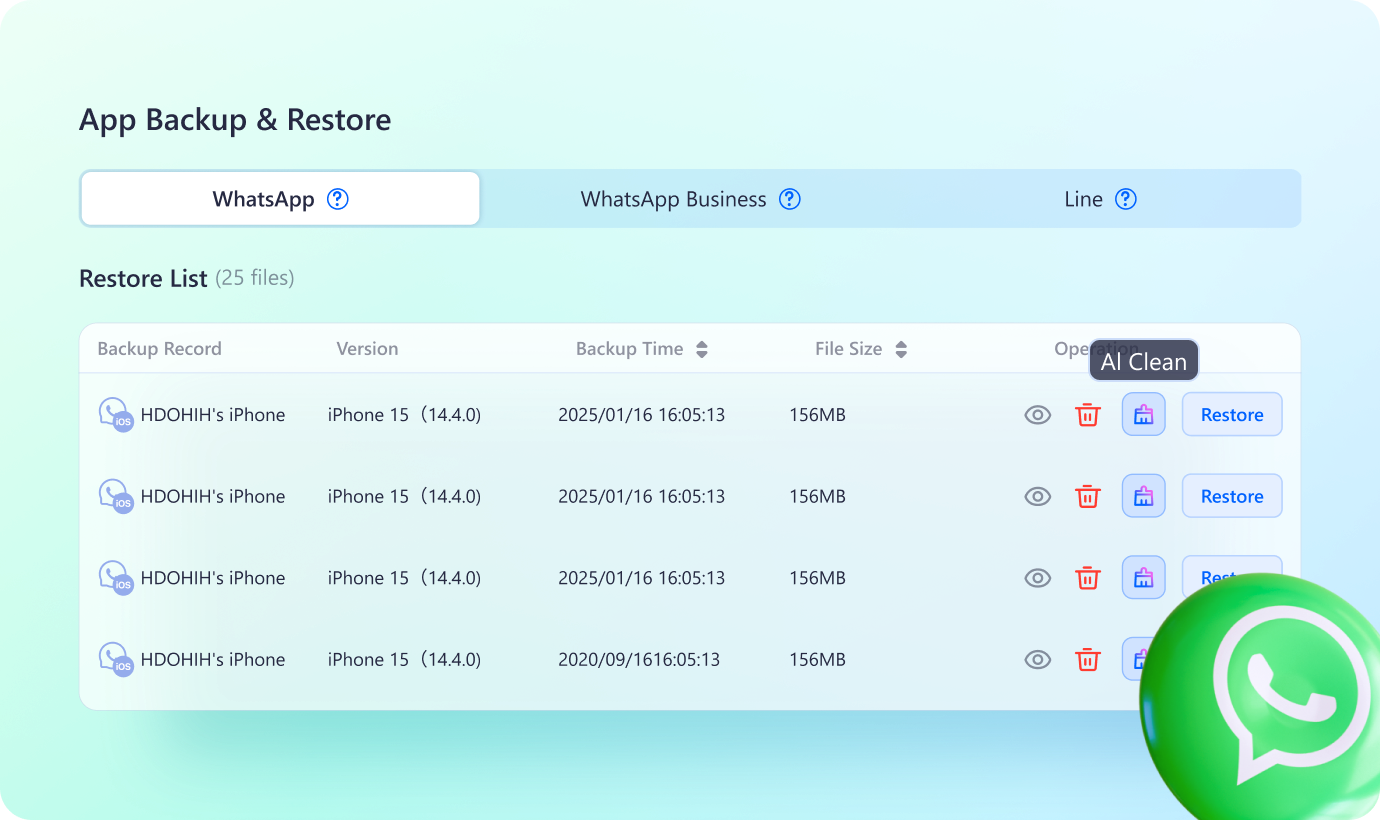Click the AI Clean broom icon, second row
1380x820 pixels.
point(1144,496)
